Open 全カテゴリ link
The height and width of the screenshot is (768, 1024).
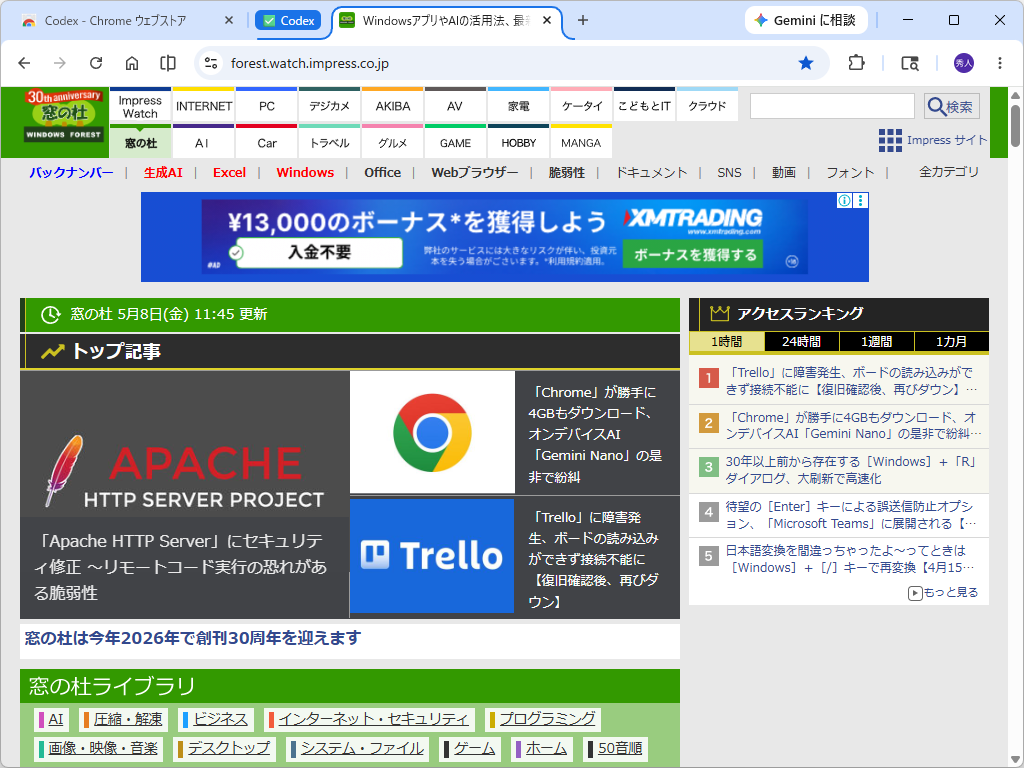click(x=948, y=172)
